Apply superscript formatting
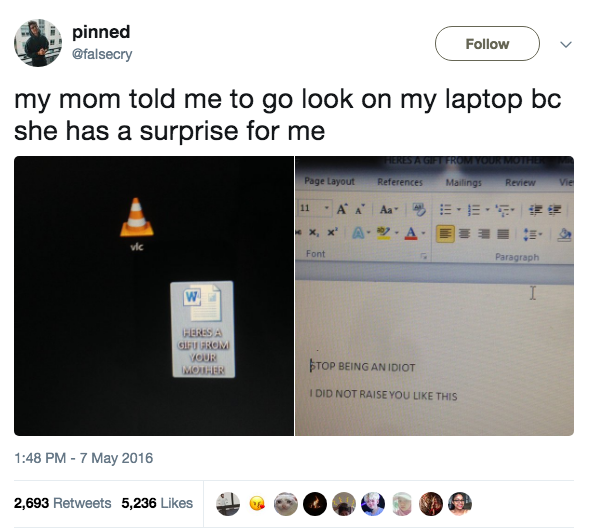 (333, 232)
